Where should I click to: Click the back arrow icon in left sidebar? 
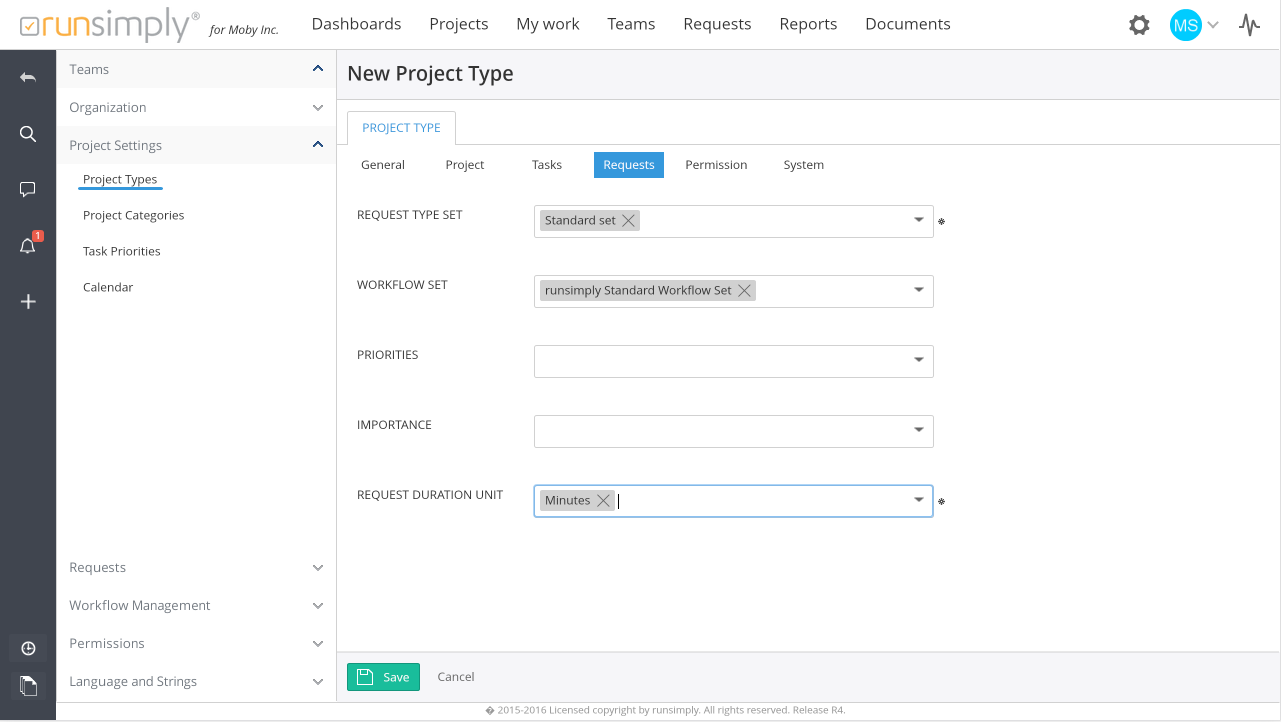pos(28,77)
